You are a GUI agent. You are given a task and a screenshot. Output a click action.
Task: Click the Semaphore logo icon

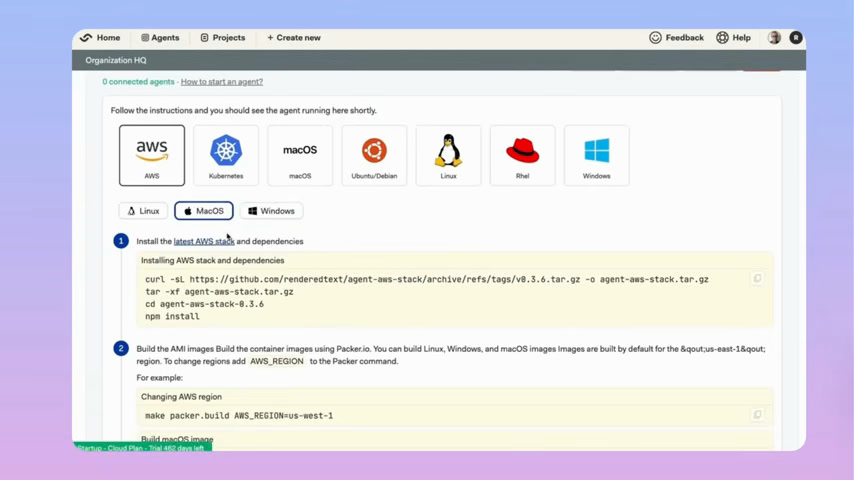[86, 38]
